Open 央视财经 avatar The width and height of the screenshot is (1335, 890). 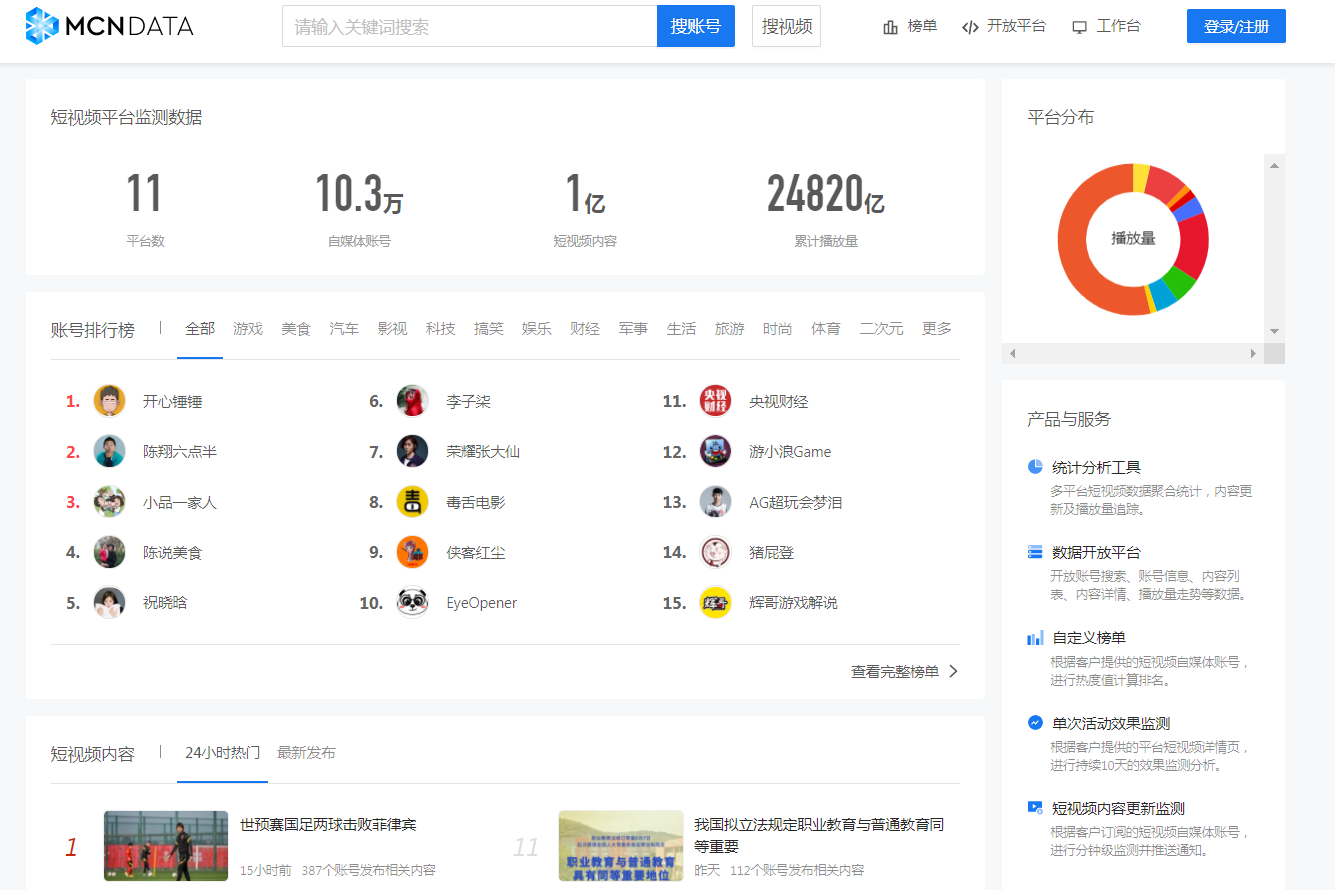(715, 401)
